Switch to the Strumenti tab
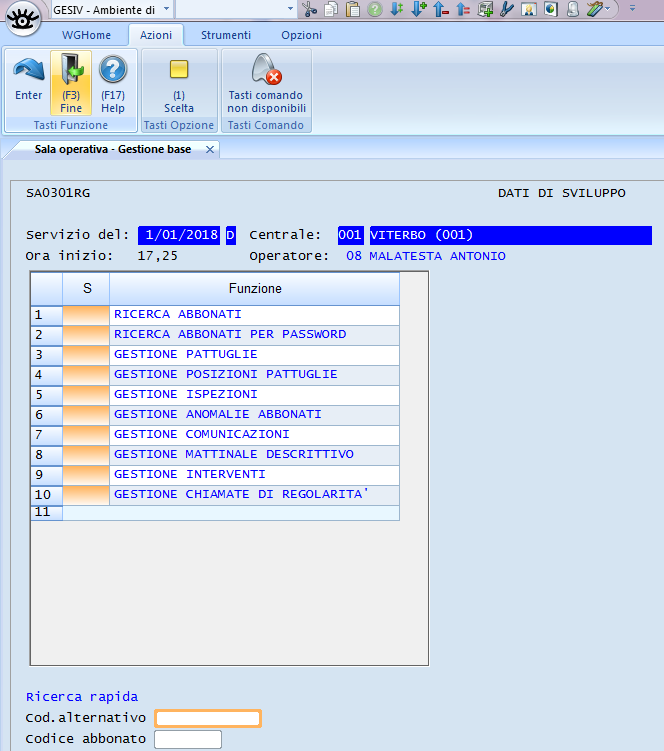The height and width of the screenshot is (751, 664). pyautogui.click(x=226, y=35)
